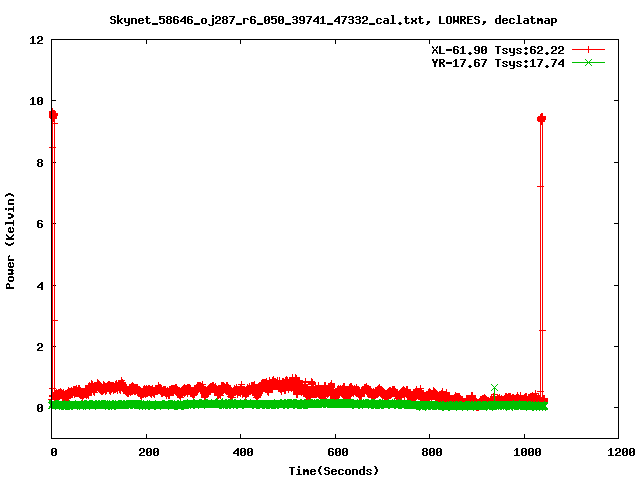This screenshot has width=640, height=480.
Task: Click the y-axis tick label 8
Action: pos(40,163)
